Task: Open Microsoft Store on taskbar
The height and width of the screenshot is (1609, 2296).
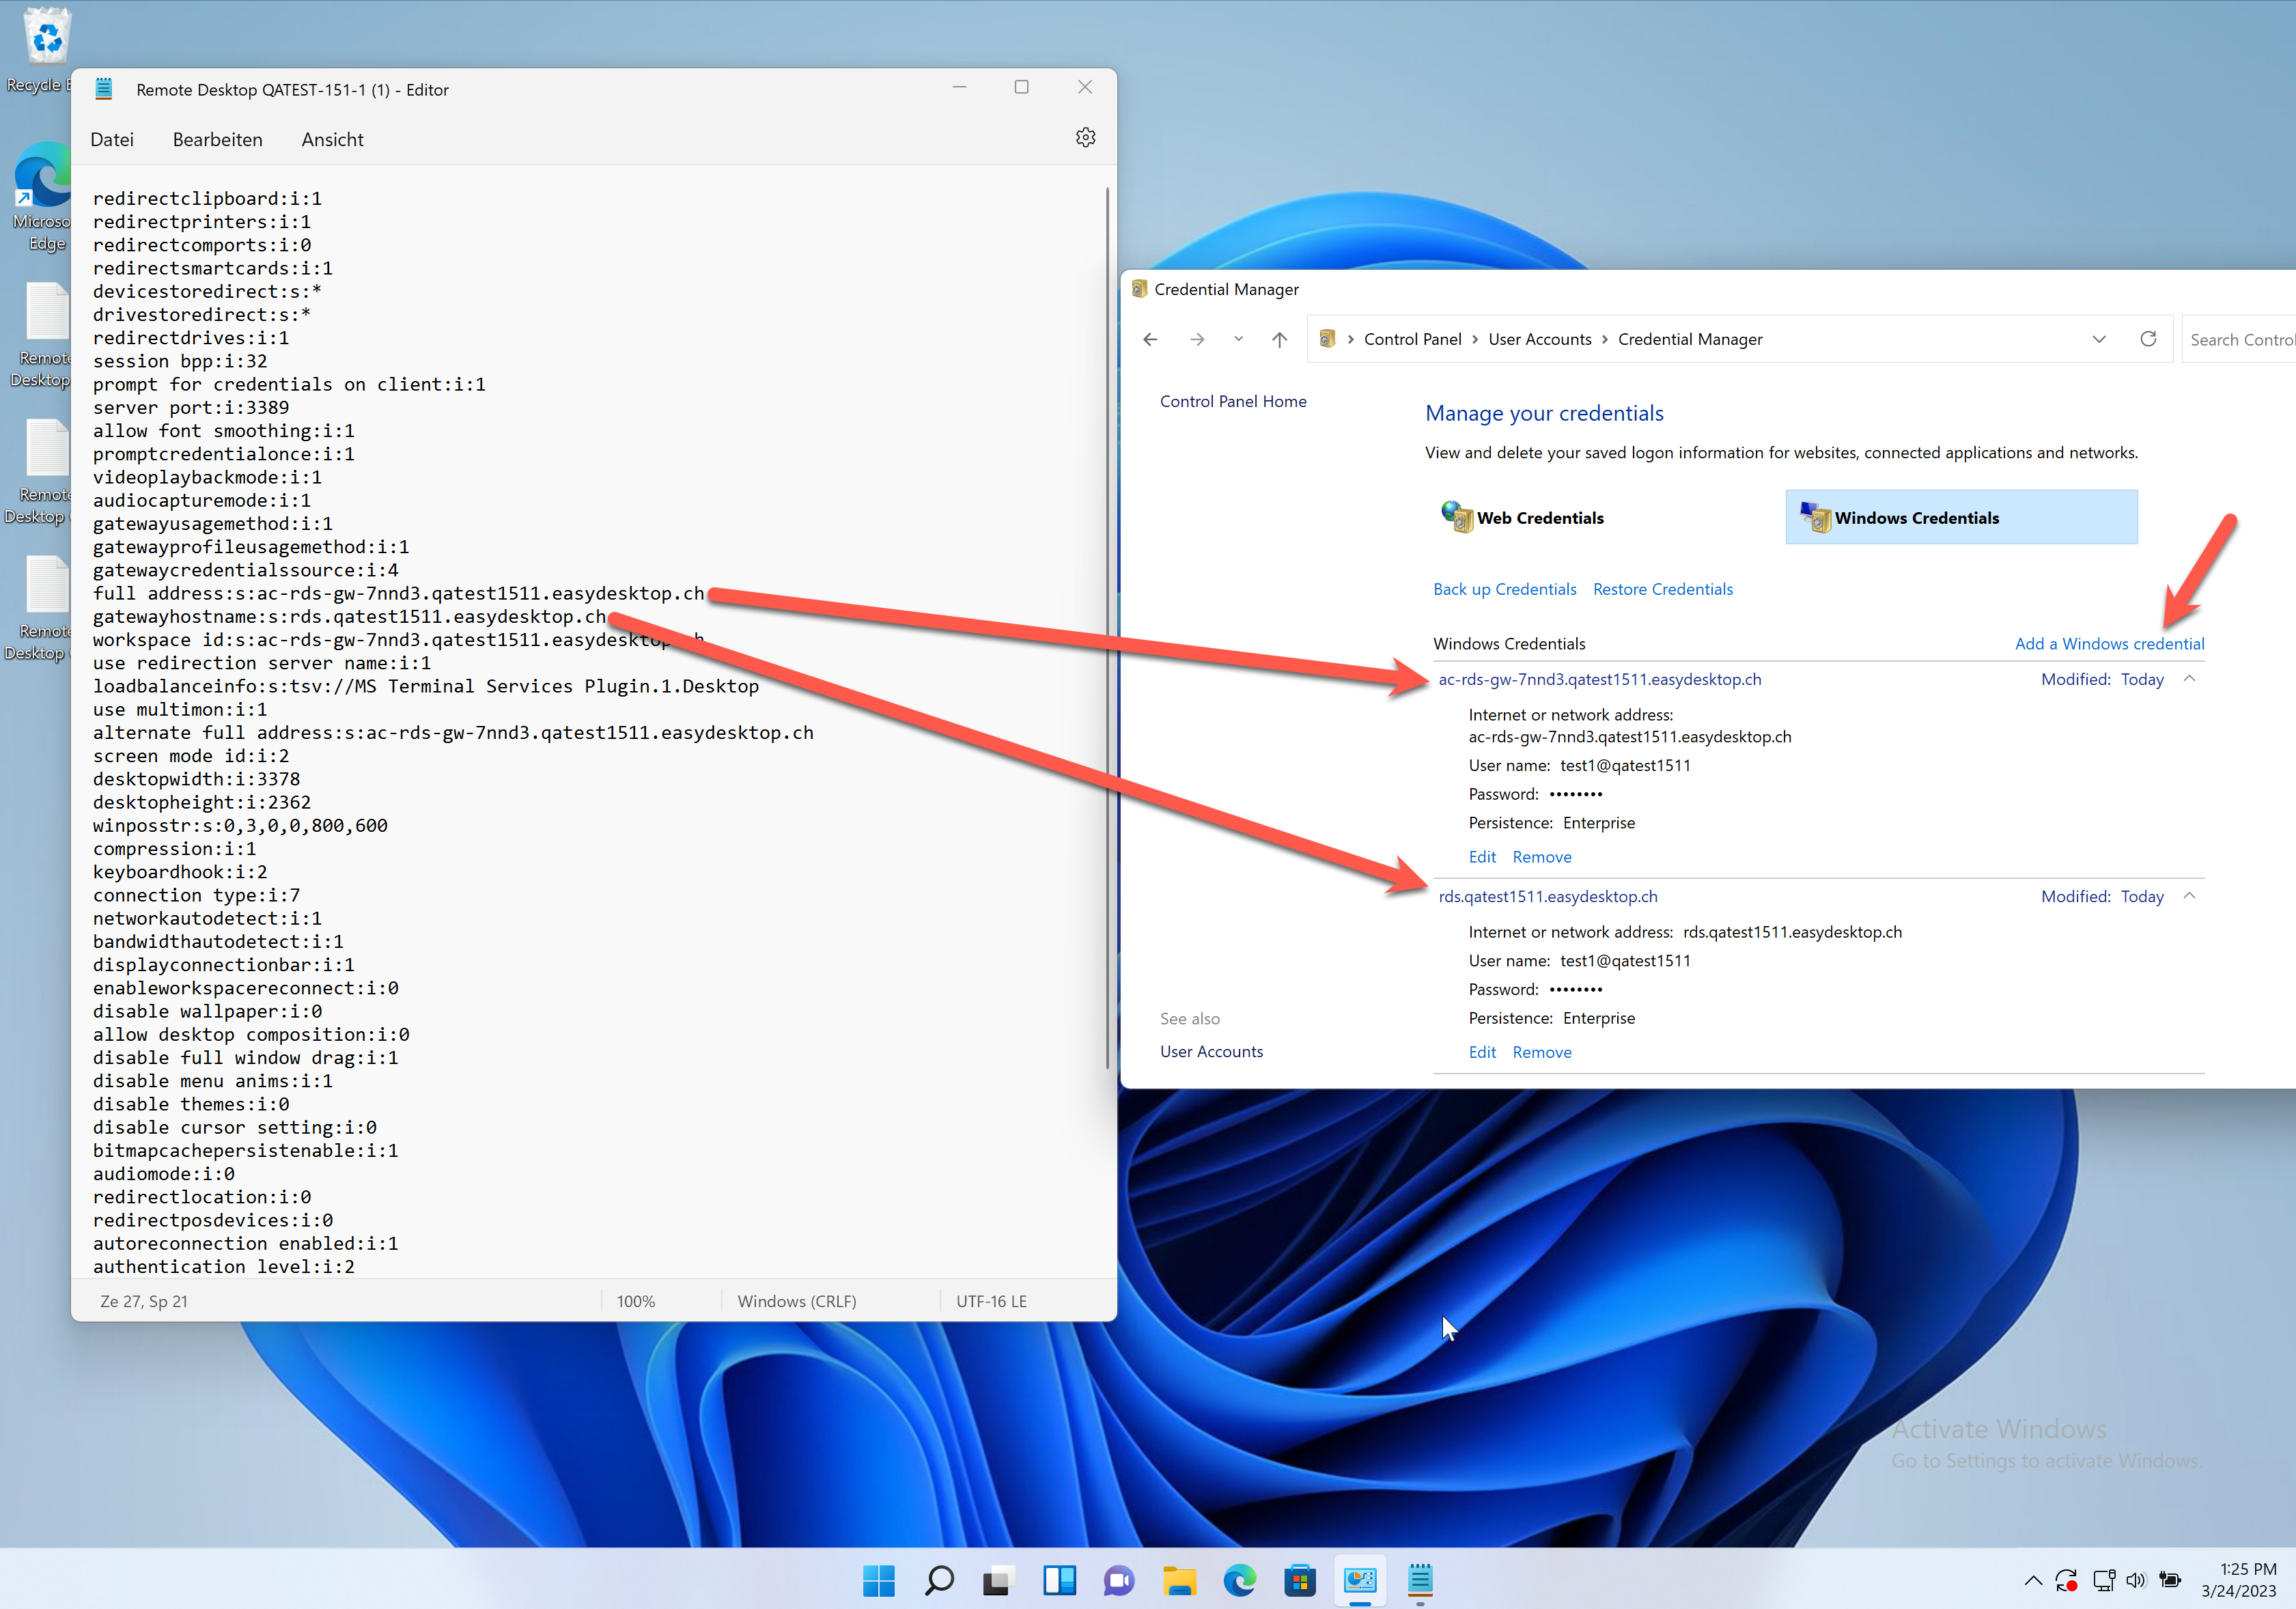Action: (1299, 1580)
